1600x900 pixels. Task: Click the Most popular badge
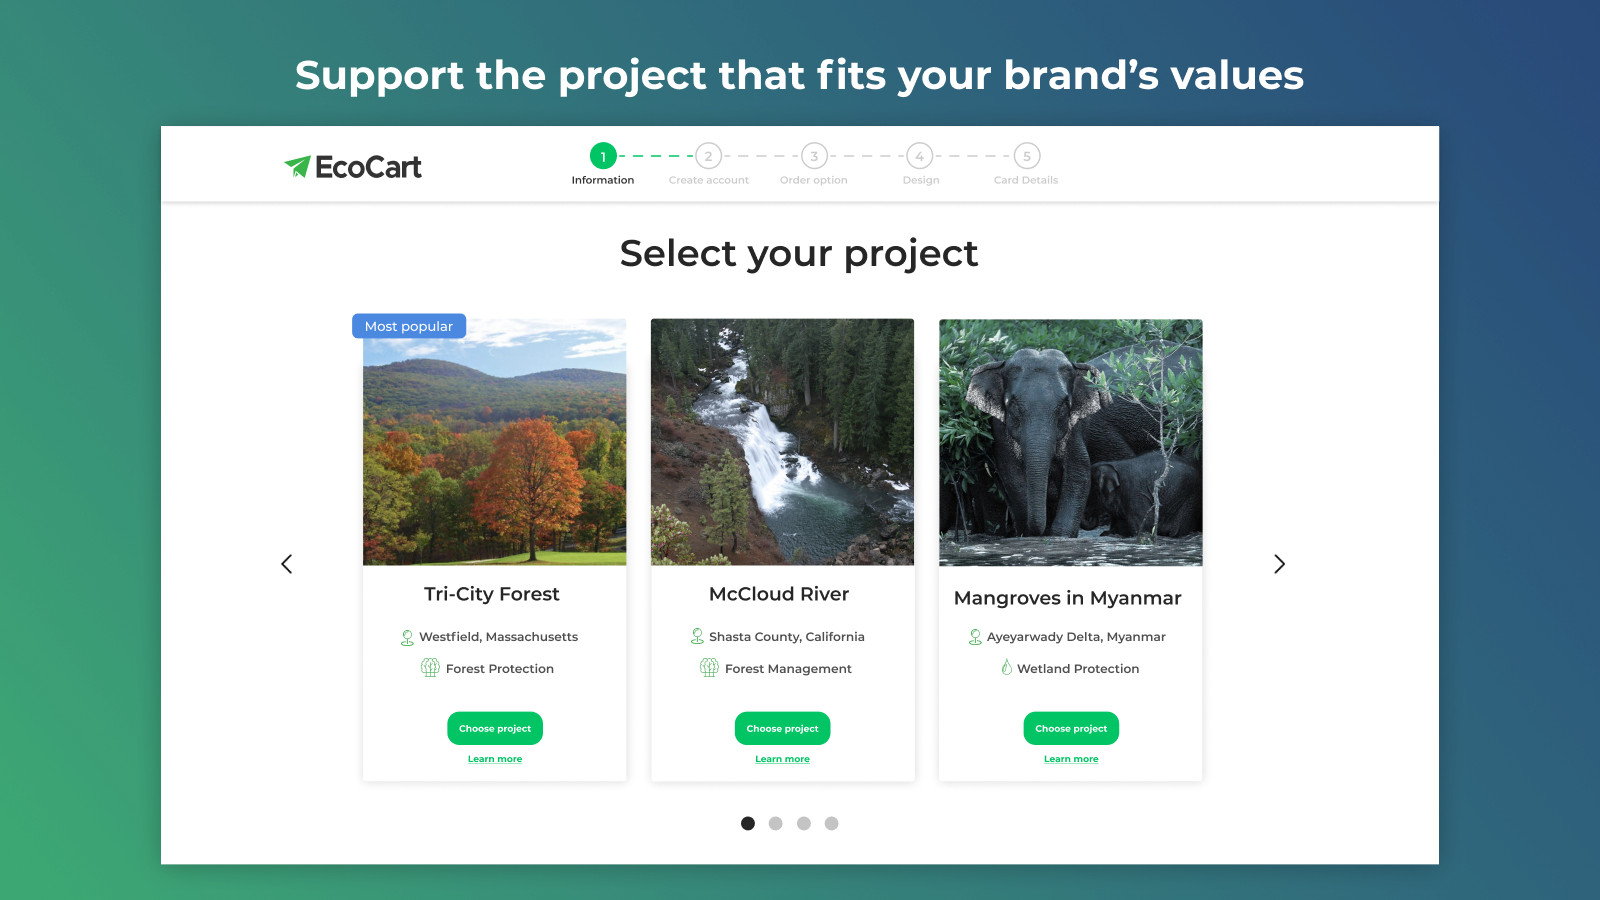pos(409,326)
